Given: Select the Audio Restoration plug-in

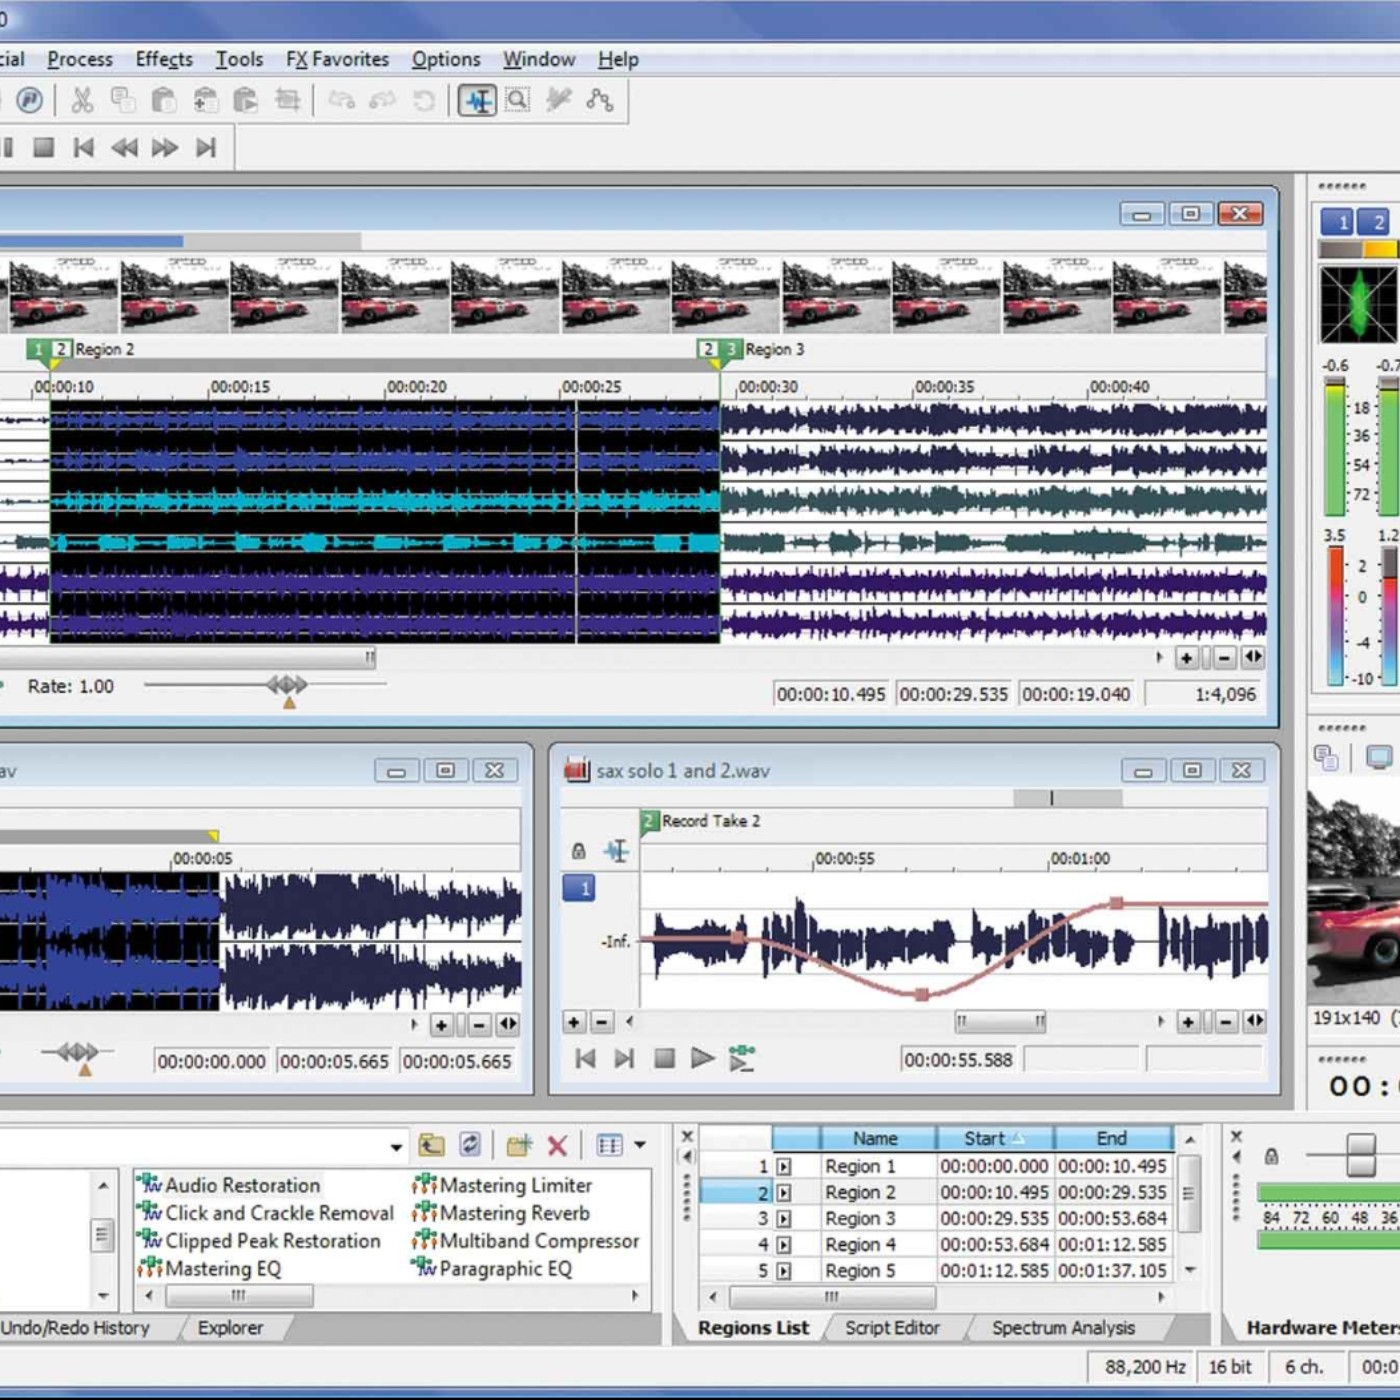Looking at the screenshot, I should coord(241,1185).
